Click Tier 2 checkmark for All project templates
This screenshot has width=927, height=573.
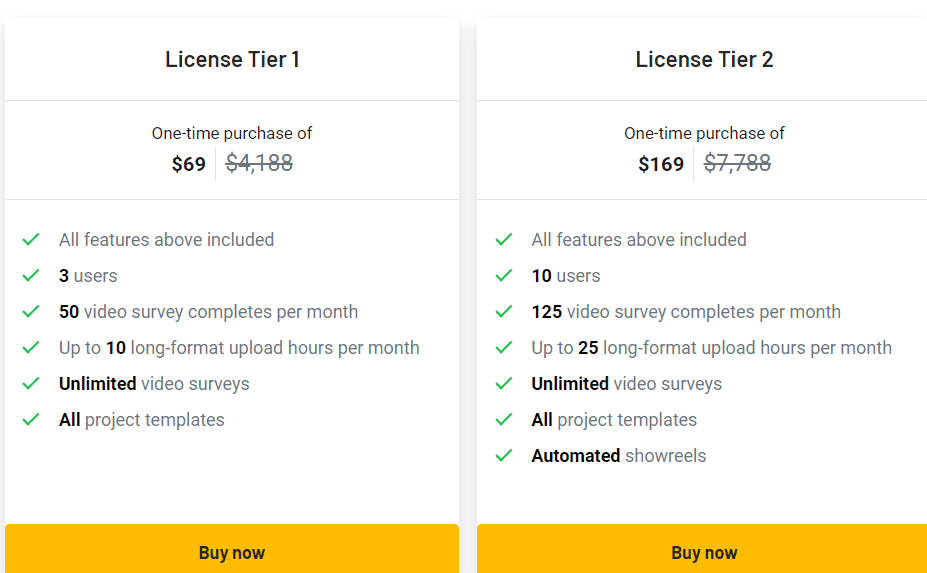[x=504, y=420]
